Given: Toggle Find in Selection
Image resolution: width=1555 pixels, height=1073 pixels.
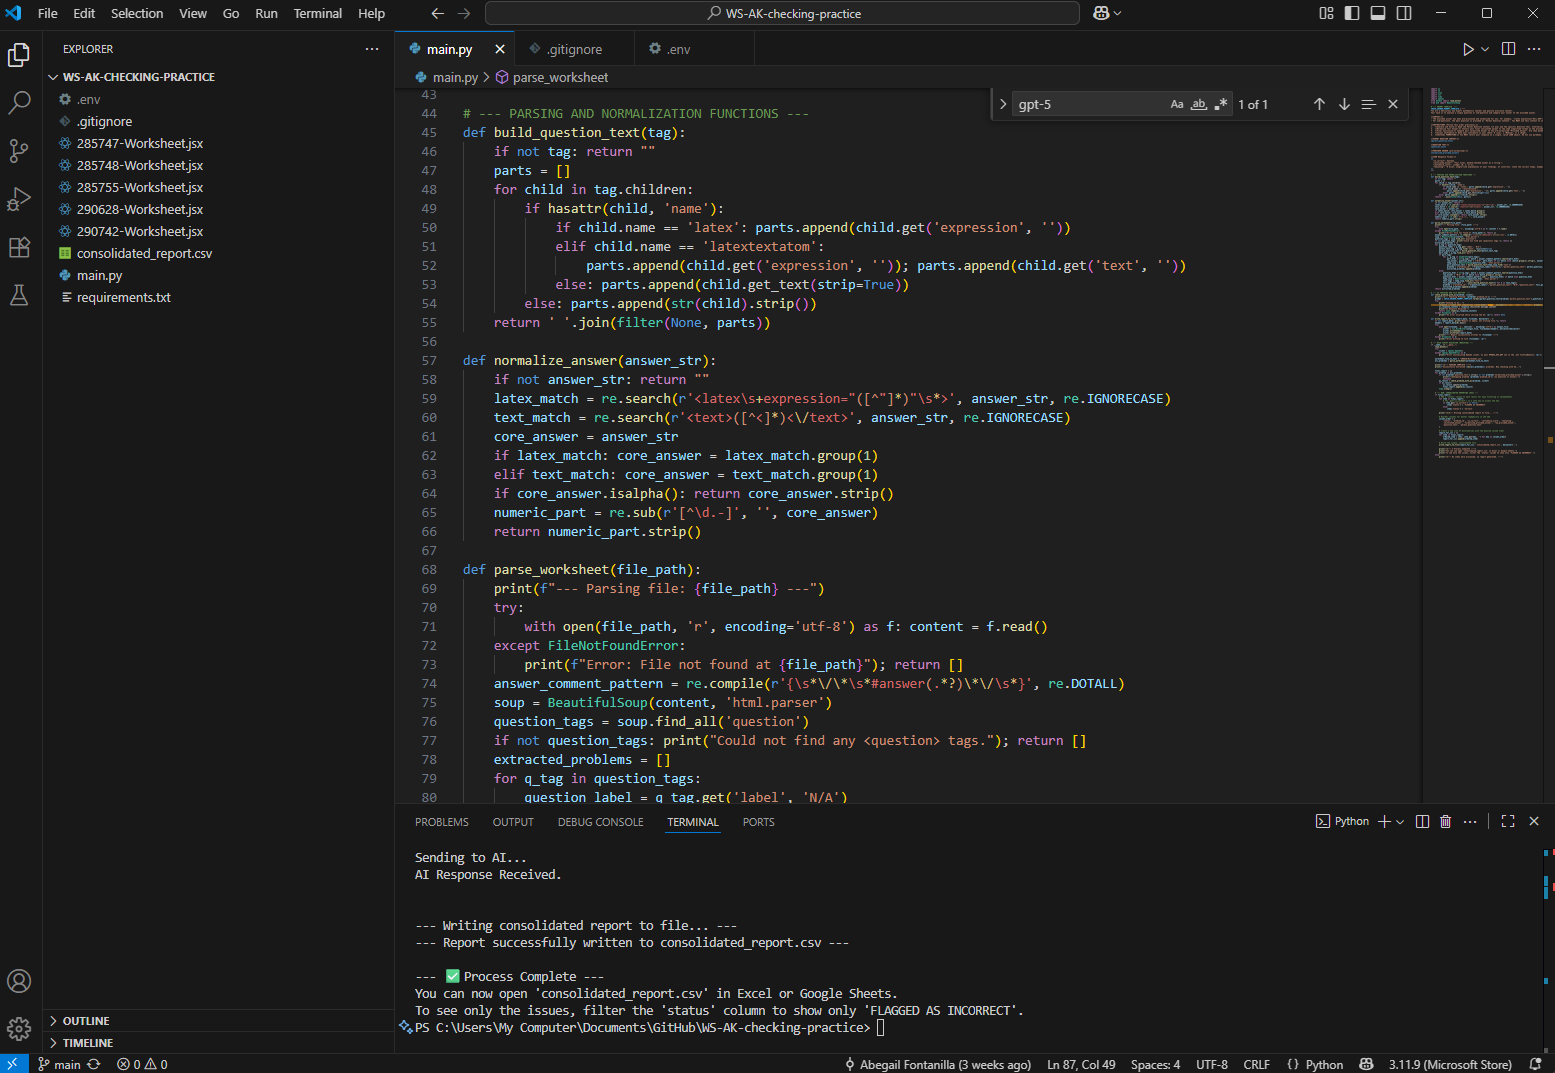Looking at the screenshot, I should click(1368, 104).
